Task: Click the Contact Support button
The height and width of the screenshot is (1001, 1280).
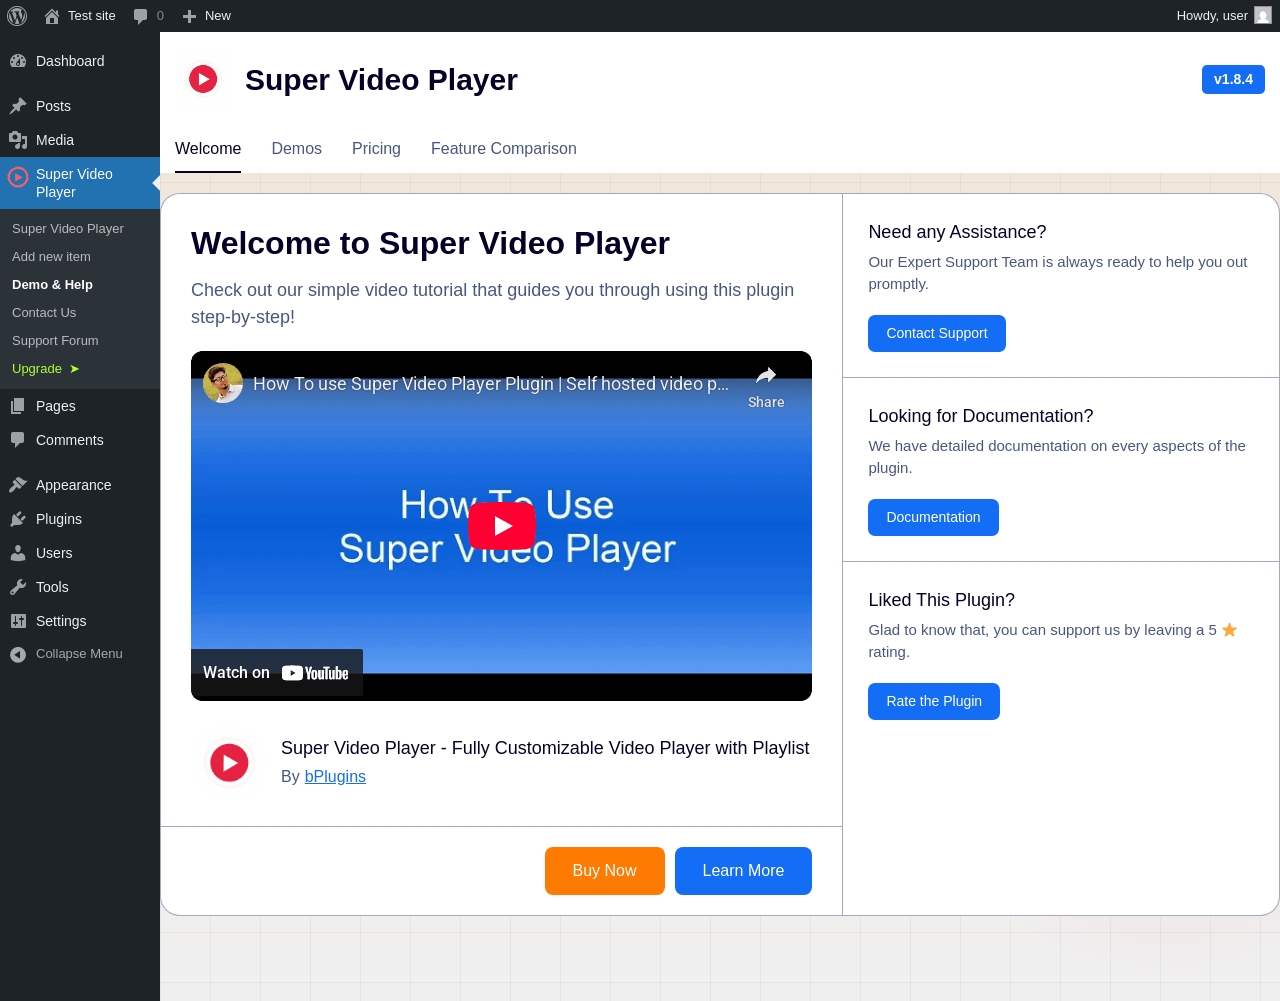Action: 937,334
